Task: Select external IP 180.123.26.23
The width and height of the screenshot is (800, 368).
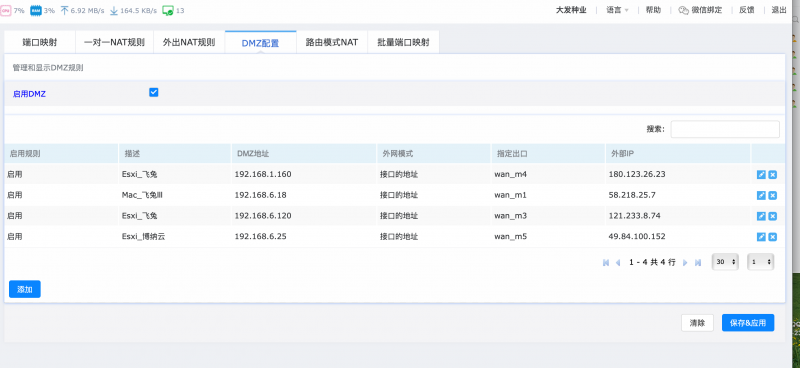Action: pos(637,175)
